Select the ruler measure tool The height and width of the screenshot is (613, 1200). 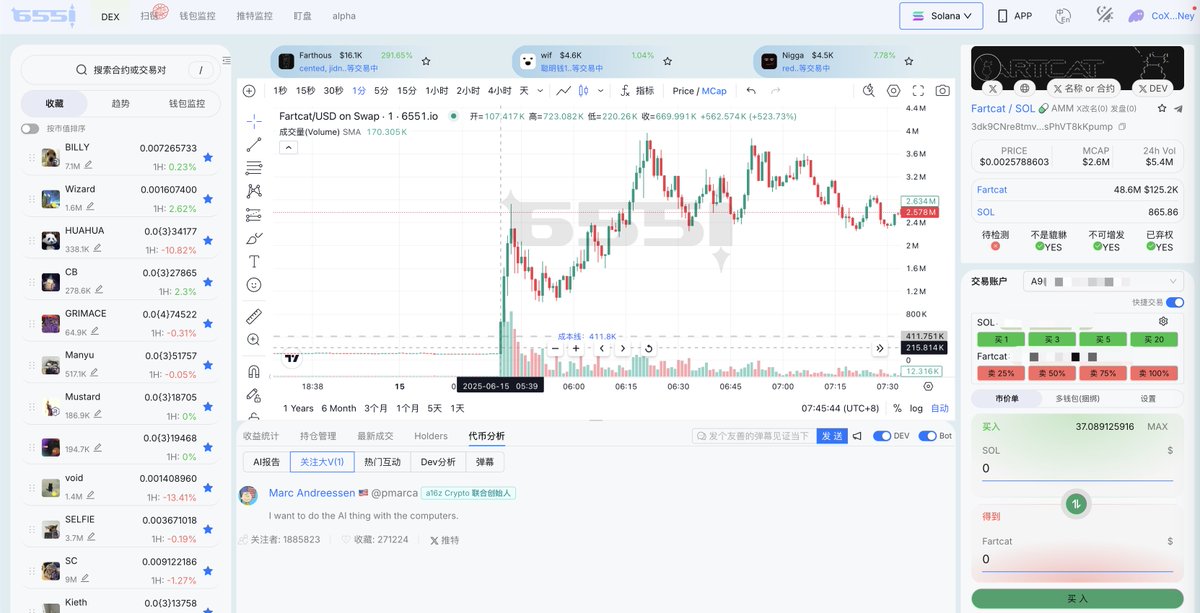tap(254, 316)
